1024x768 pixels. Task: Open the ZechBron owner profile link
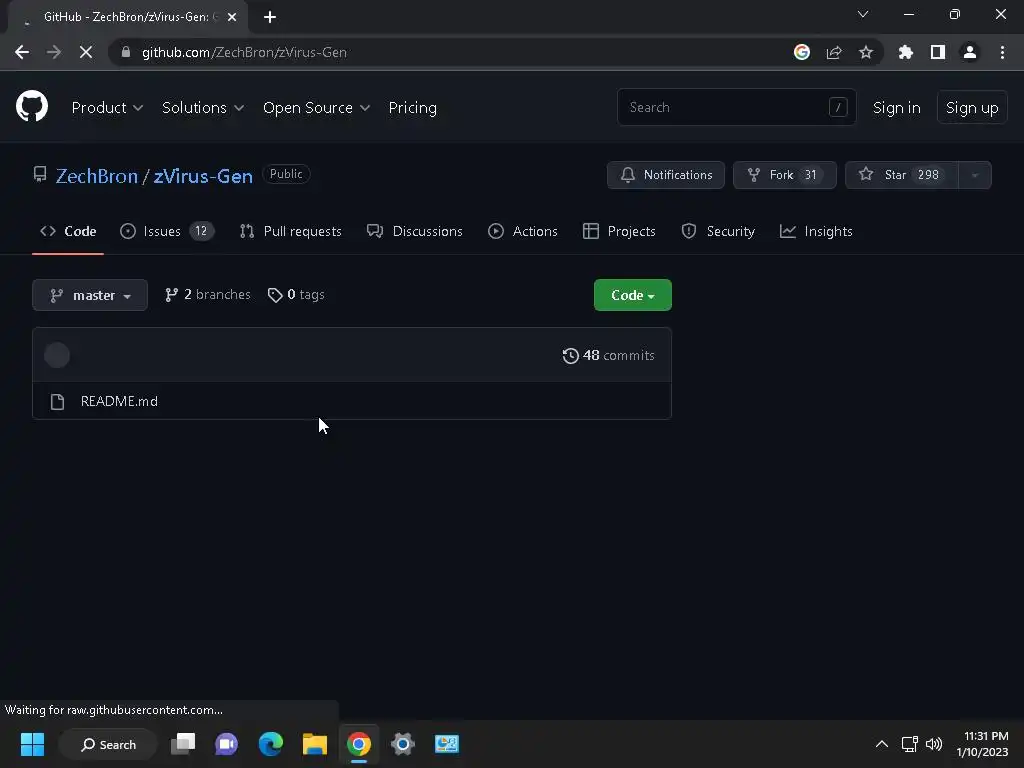[x=97, y=176]
